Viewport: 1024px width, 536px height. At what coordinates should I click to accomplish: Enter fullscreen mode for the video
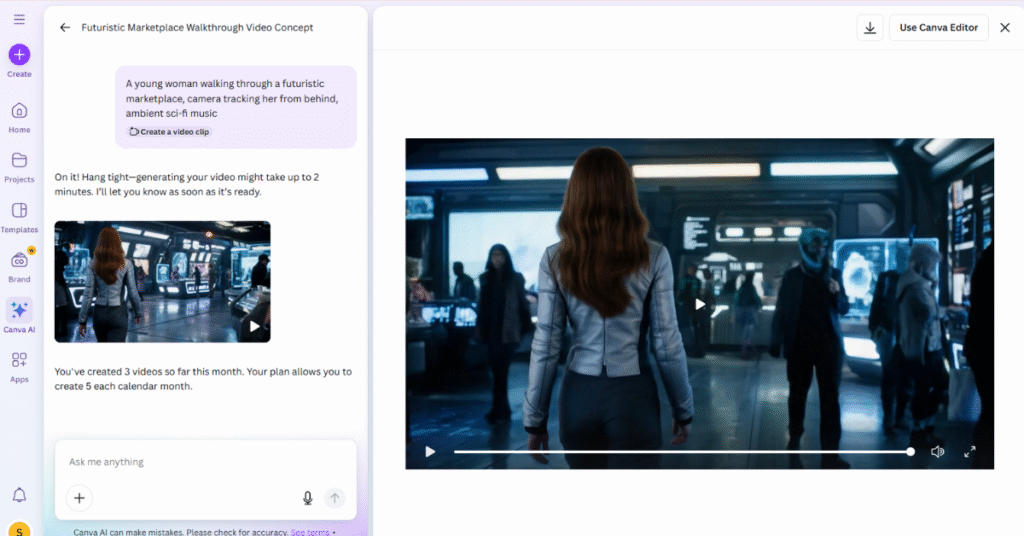970,452
